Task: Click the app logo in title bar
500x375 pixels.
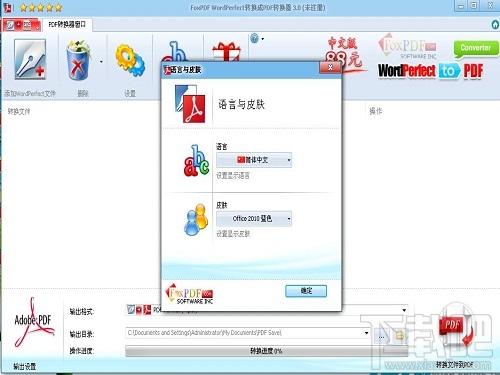Action: click(7, 7)
